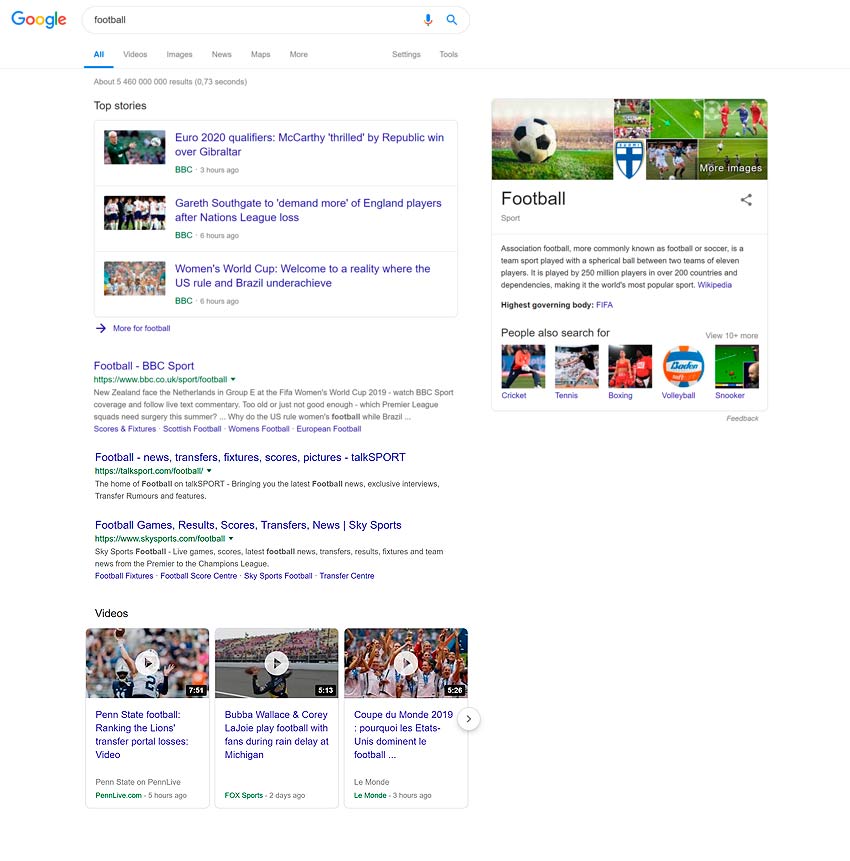The width and height of the screenshot is (850, 861).
Task: Open Football - BBC Sport result
Action: [144, 366]
